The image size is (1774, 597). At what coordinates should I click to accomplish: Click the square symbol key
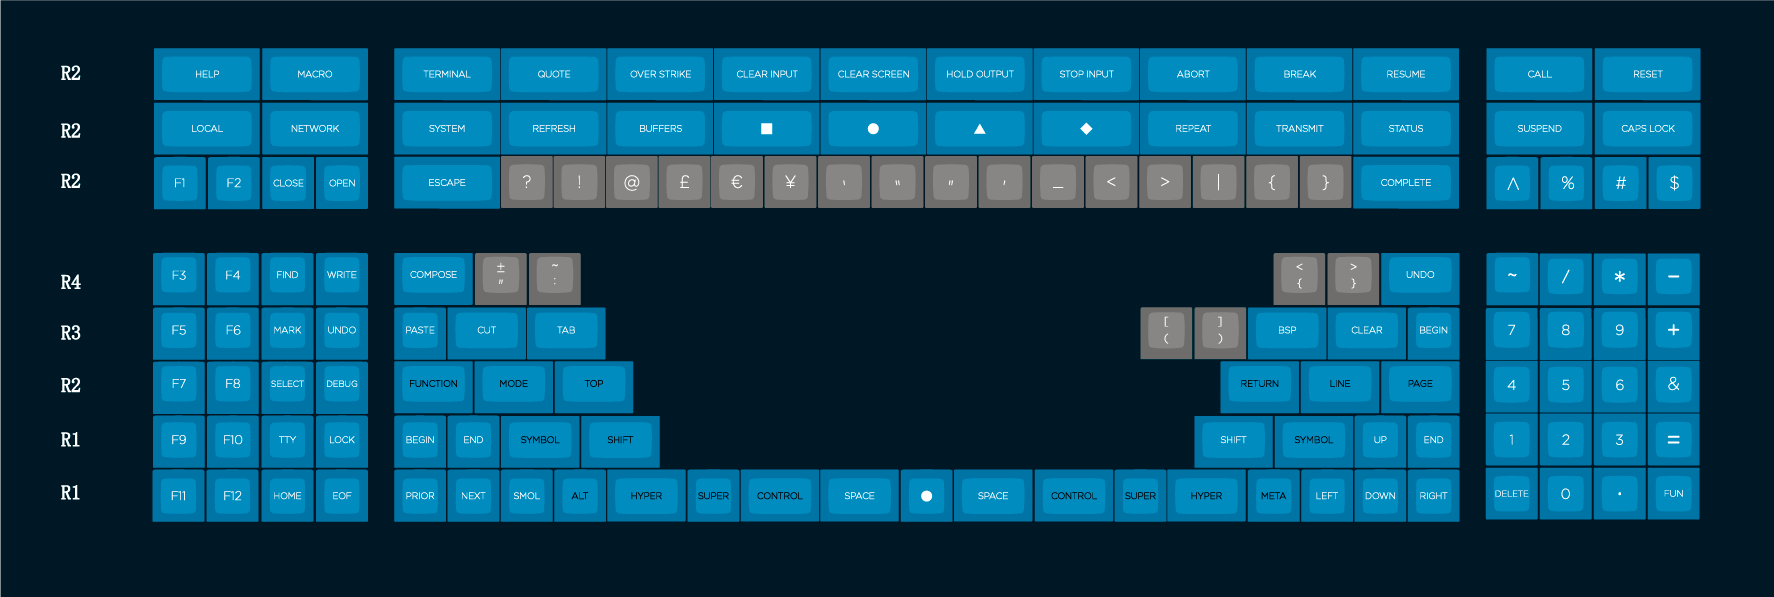pos(767,129)
